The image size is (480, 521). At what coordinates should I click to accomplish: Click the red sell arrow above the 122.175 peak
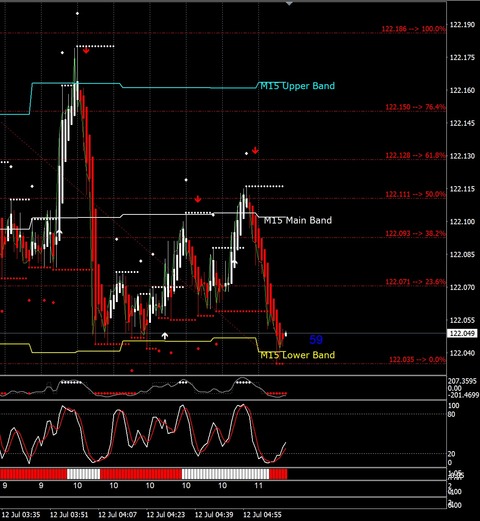(x=86, y=51)
